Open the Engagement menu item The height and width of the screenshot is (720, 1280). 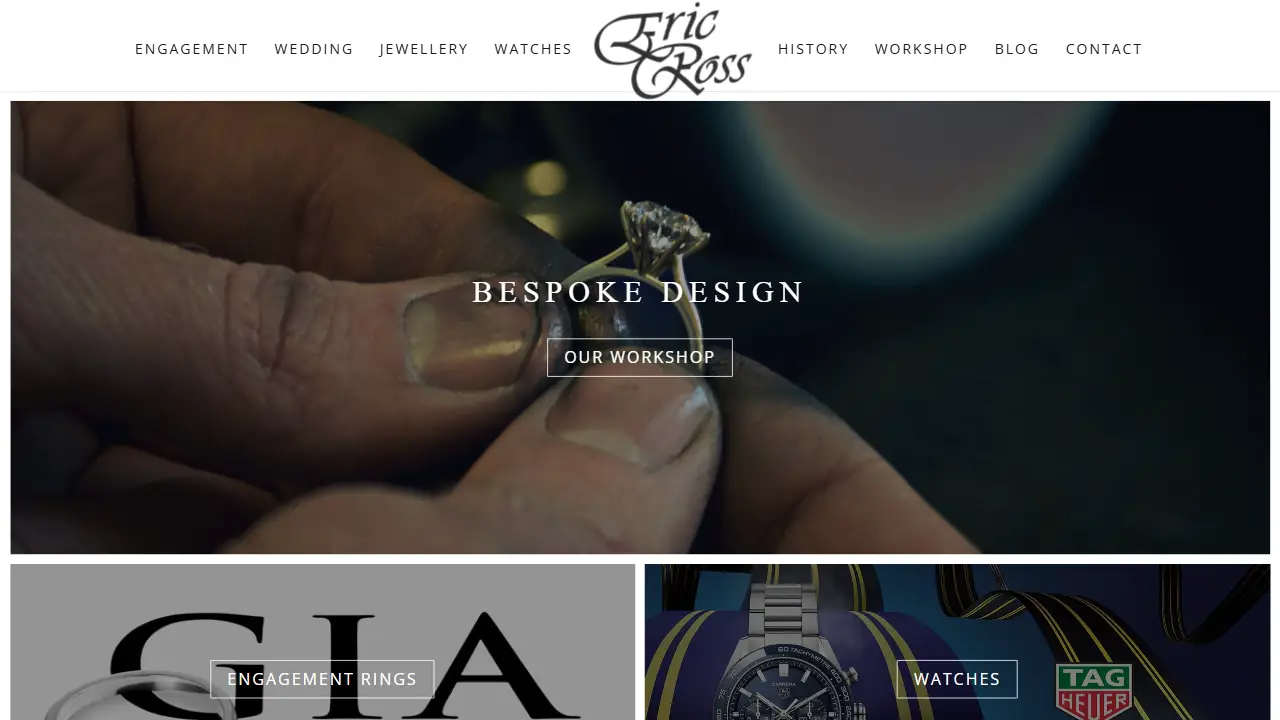pos(191,49)
